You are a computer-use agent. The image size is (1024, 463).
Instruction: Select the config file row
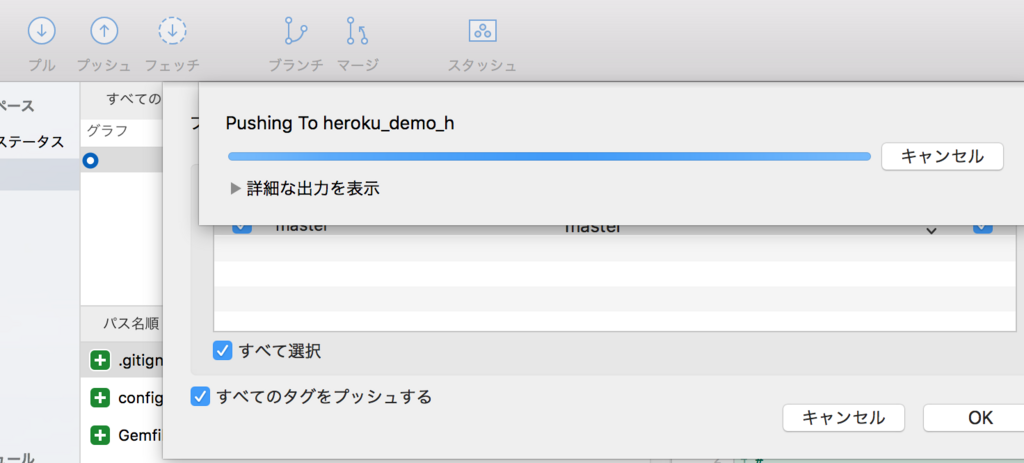[x=122, y=397]
